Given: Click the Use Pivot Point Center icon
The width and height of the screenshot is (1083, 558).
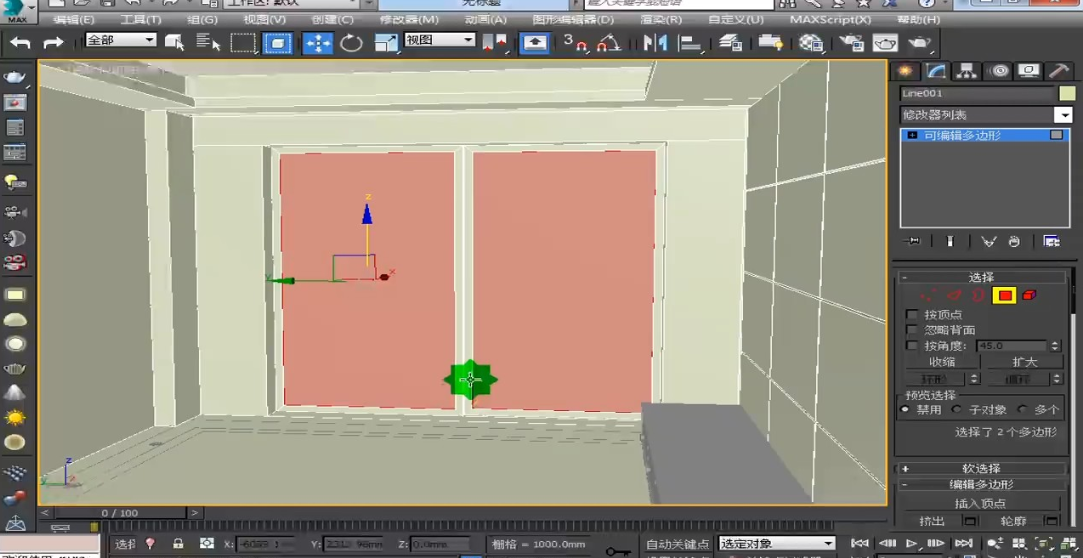Looking at the screenshot, I should [x=495, y=43].
